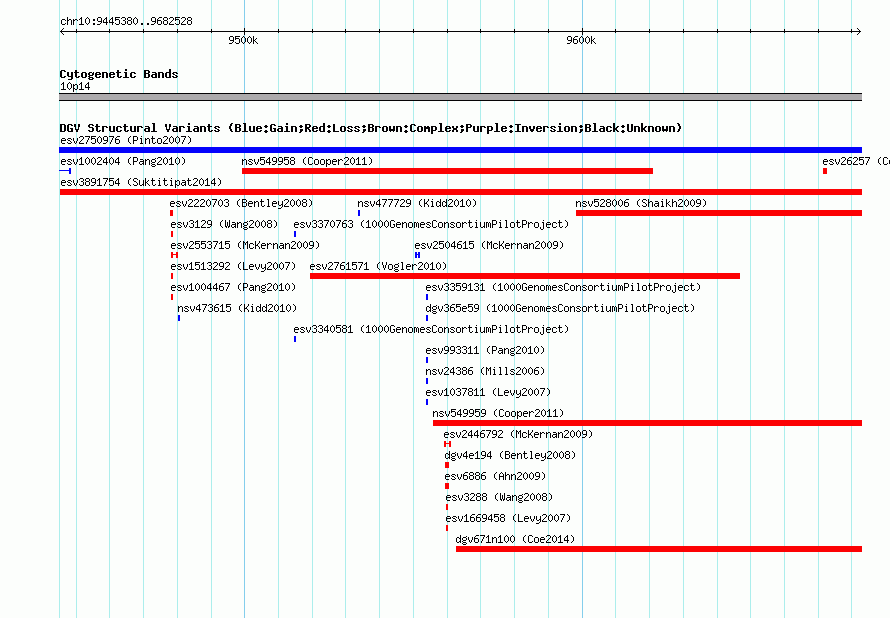Click nsv549958 (Cooper2011) label
The width and height of the screenshot is (890, 618).
[x=307, y=161]
